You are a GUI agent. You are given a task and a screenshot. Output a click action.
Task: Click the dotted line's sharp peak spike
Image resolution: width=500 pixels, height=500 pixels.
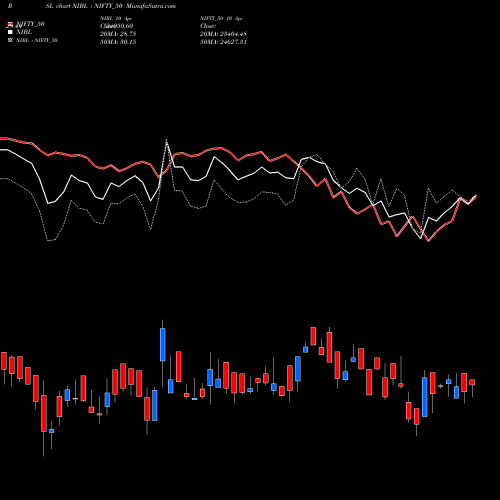click(x=166, y=140)
